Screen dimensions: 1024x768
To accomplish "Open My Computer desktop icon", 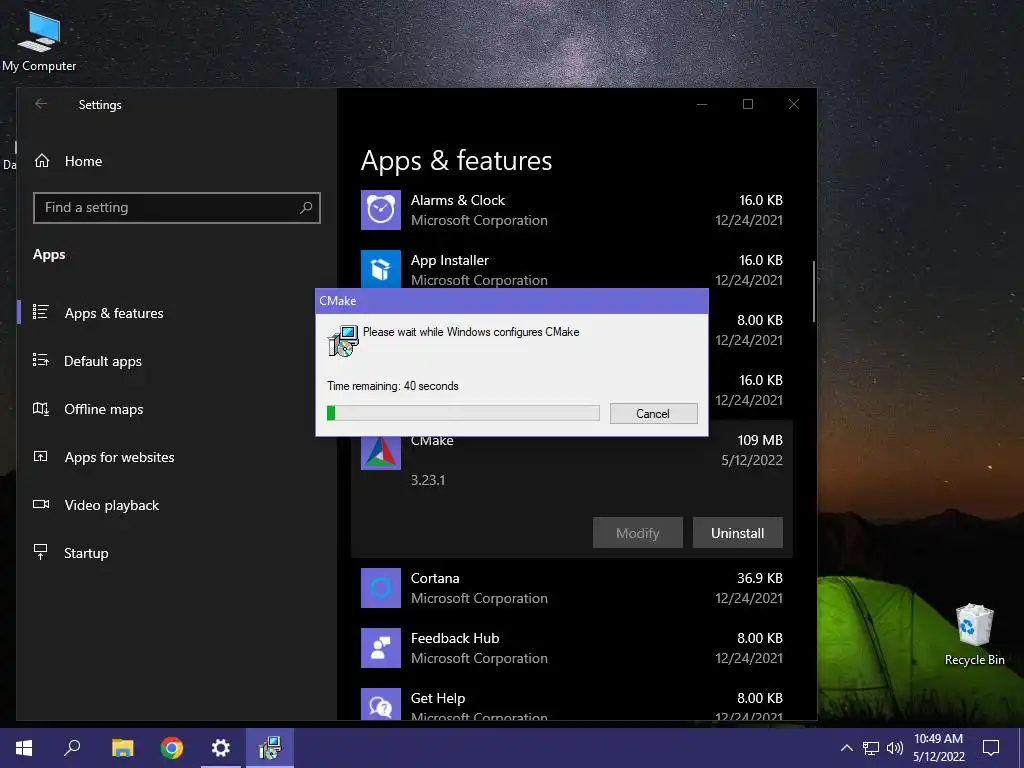I will pos(39,40).
